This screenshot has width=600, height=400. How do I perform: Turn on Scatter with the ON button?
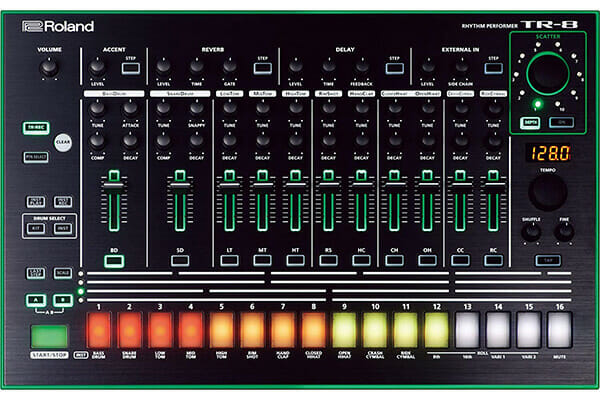click(x=561, y=122)
